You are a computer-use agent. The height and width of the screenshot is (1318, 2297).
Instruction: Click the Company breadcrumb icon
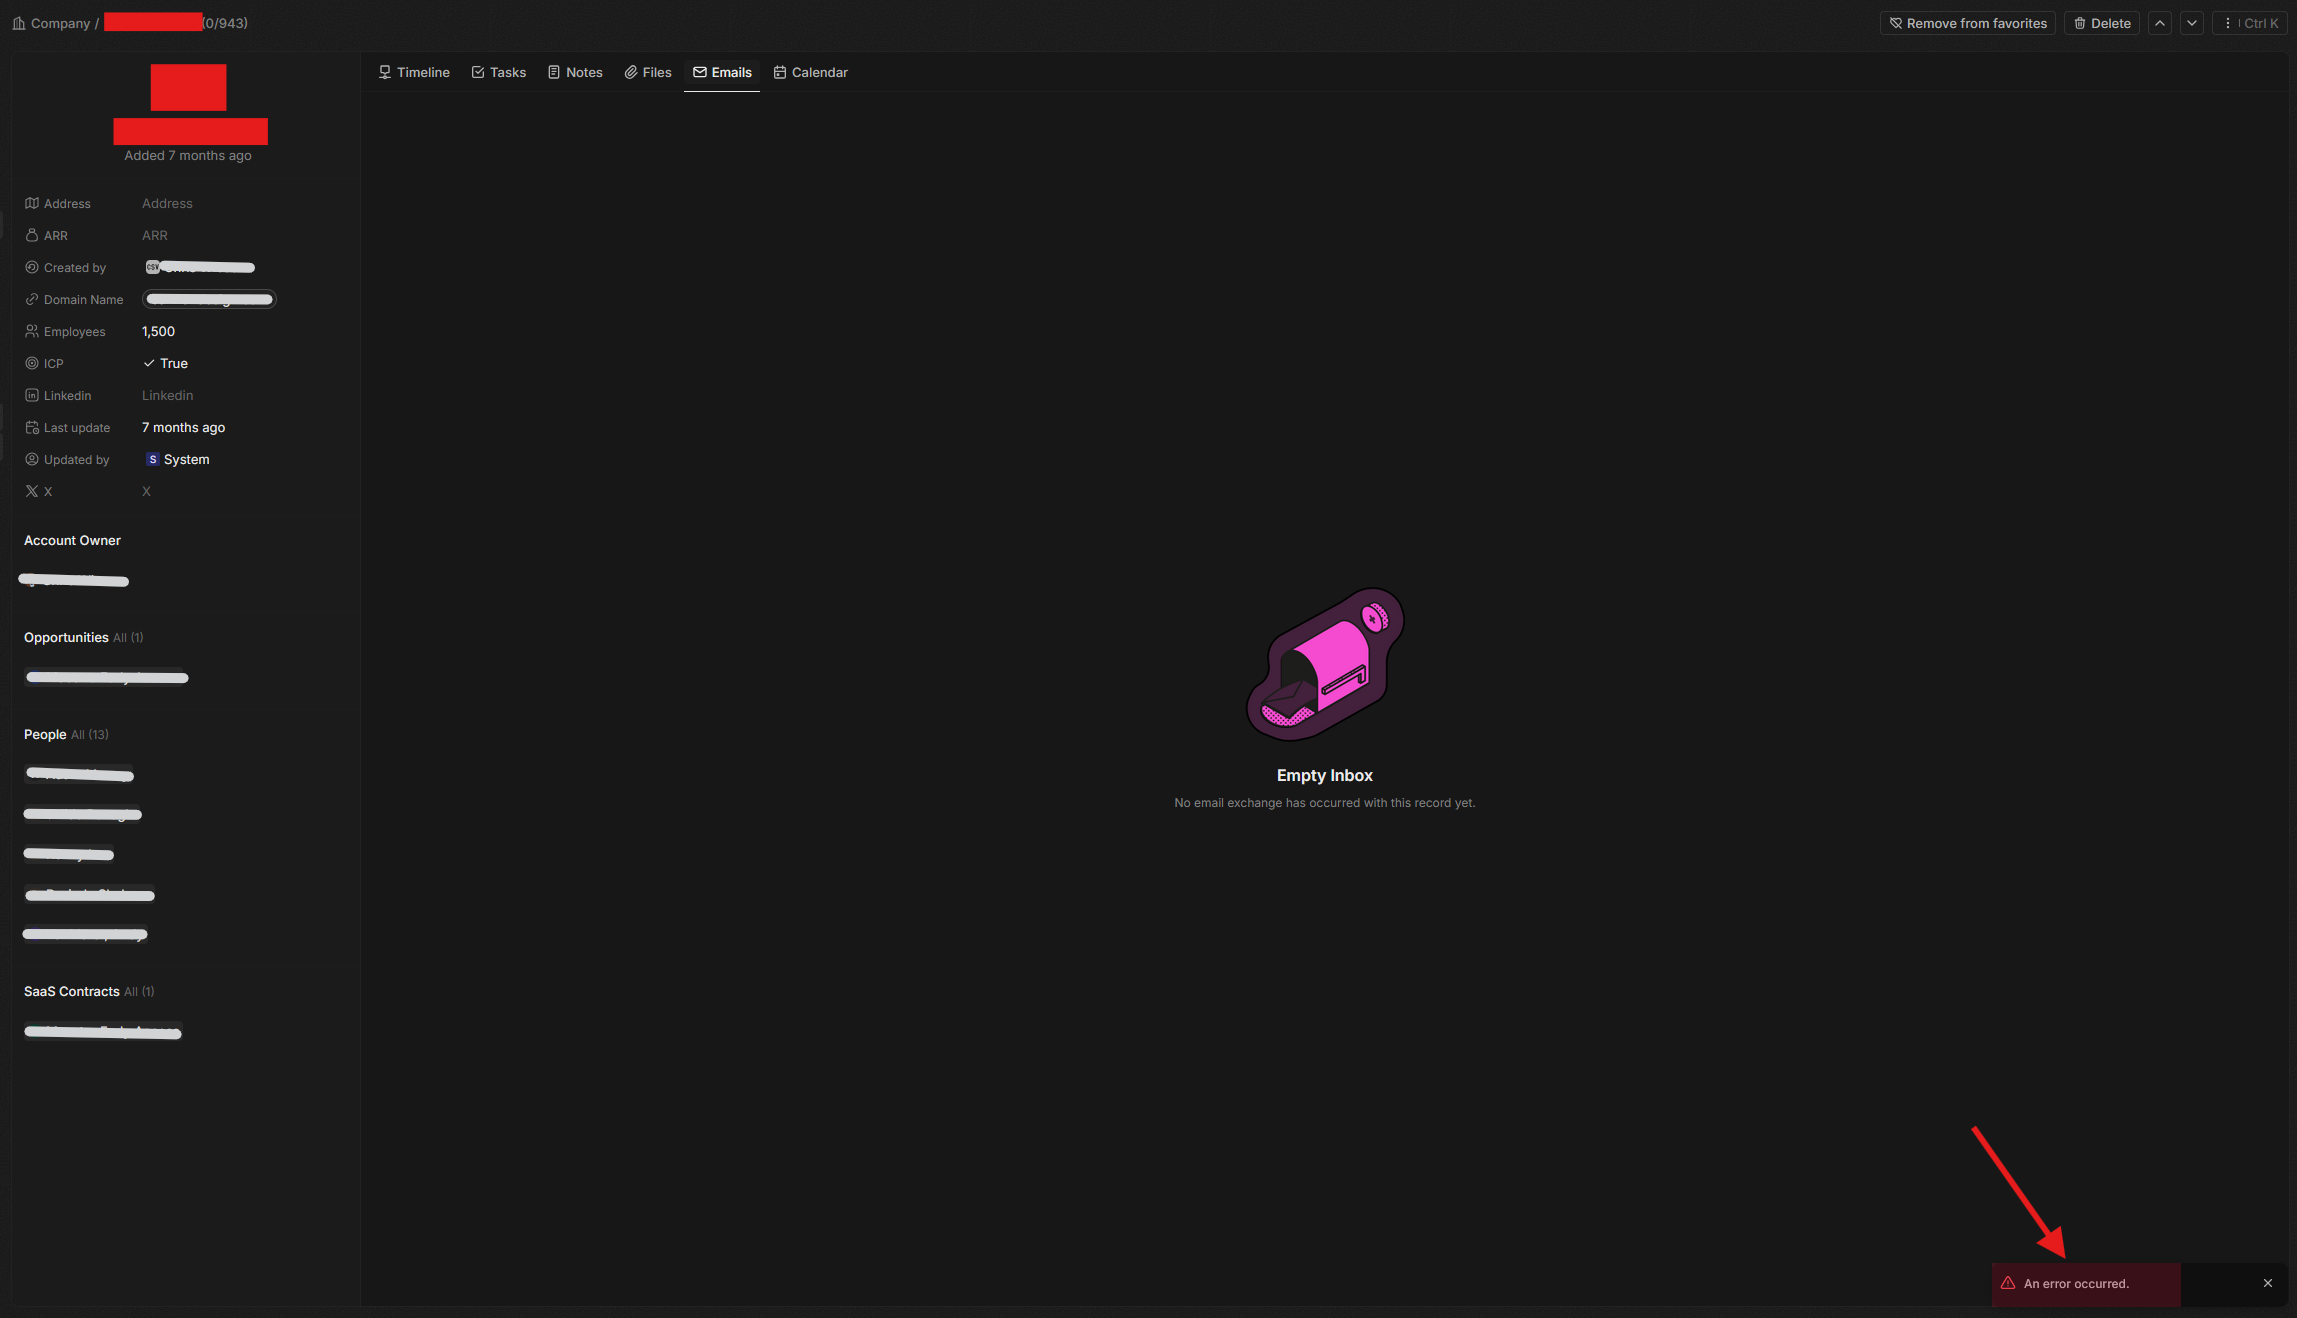[19, 23]
